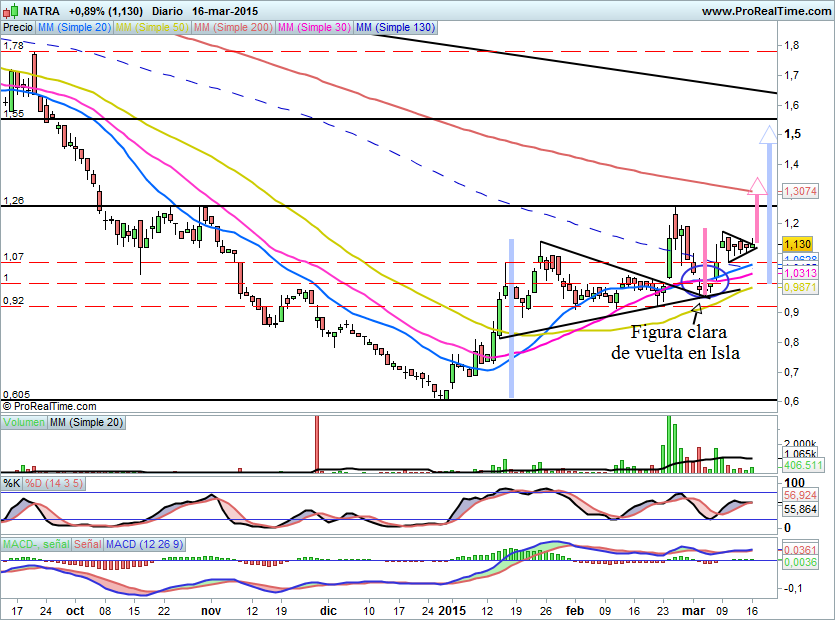Viewport: 835px width, 620px height.
Task: Select the MM (Simple 200) red legend
Action: (233, 27)
